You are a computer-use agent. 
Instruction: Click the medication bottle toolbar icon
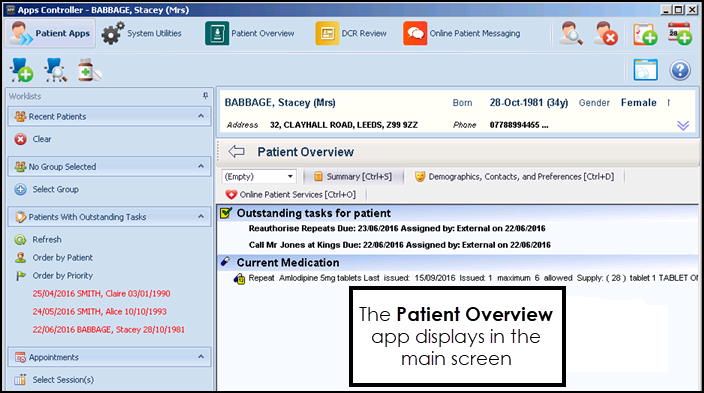pyautogui.click(x=89, y=70)
